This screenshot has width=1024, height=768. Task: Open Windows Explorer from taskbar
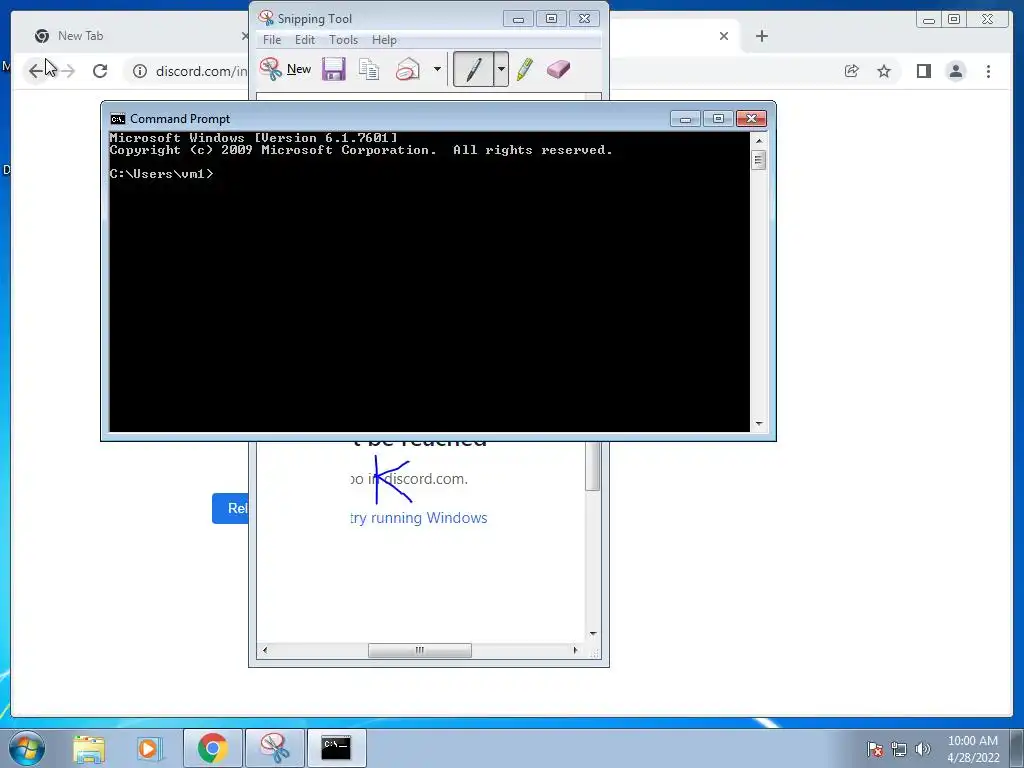(89, 748)
